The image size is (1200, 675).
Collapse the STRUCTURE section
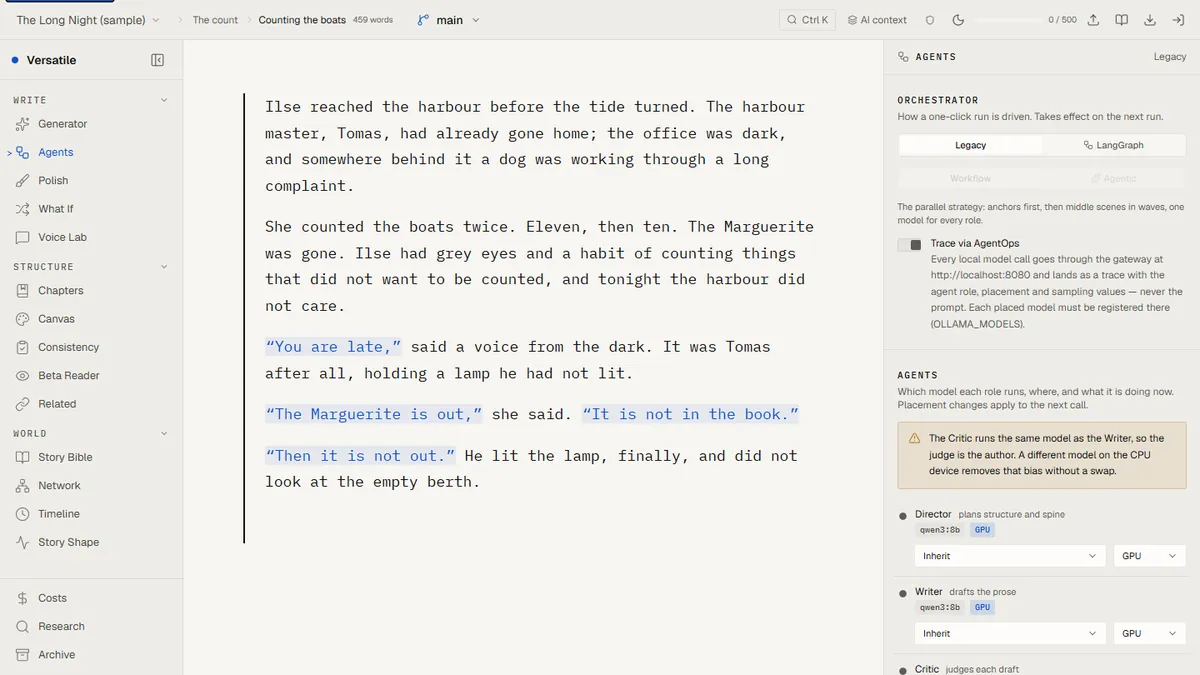point(164,267)
